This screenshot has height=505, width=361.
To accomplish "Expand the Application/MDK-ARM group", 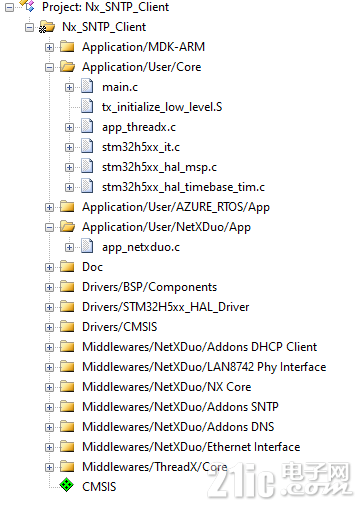I will pos(49,47).
